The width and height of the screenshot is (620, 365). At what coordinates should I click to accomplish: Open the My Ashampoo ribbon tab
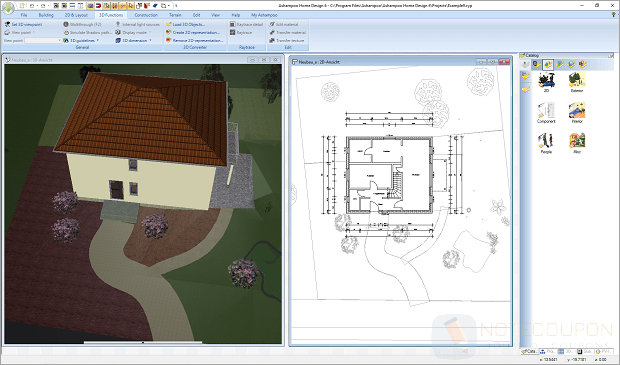264,15
